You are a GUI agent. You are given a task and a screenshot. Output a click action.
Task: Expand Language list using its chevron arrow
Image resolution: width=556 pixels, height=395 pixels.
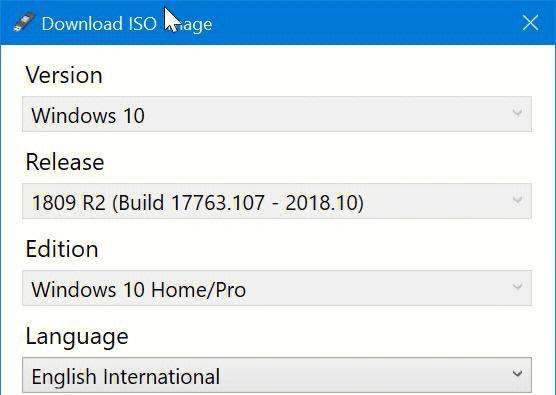517,373
